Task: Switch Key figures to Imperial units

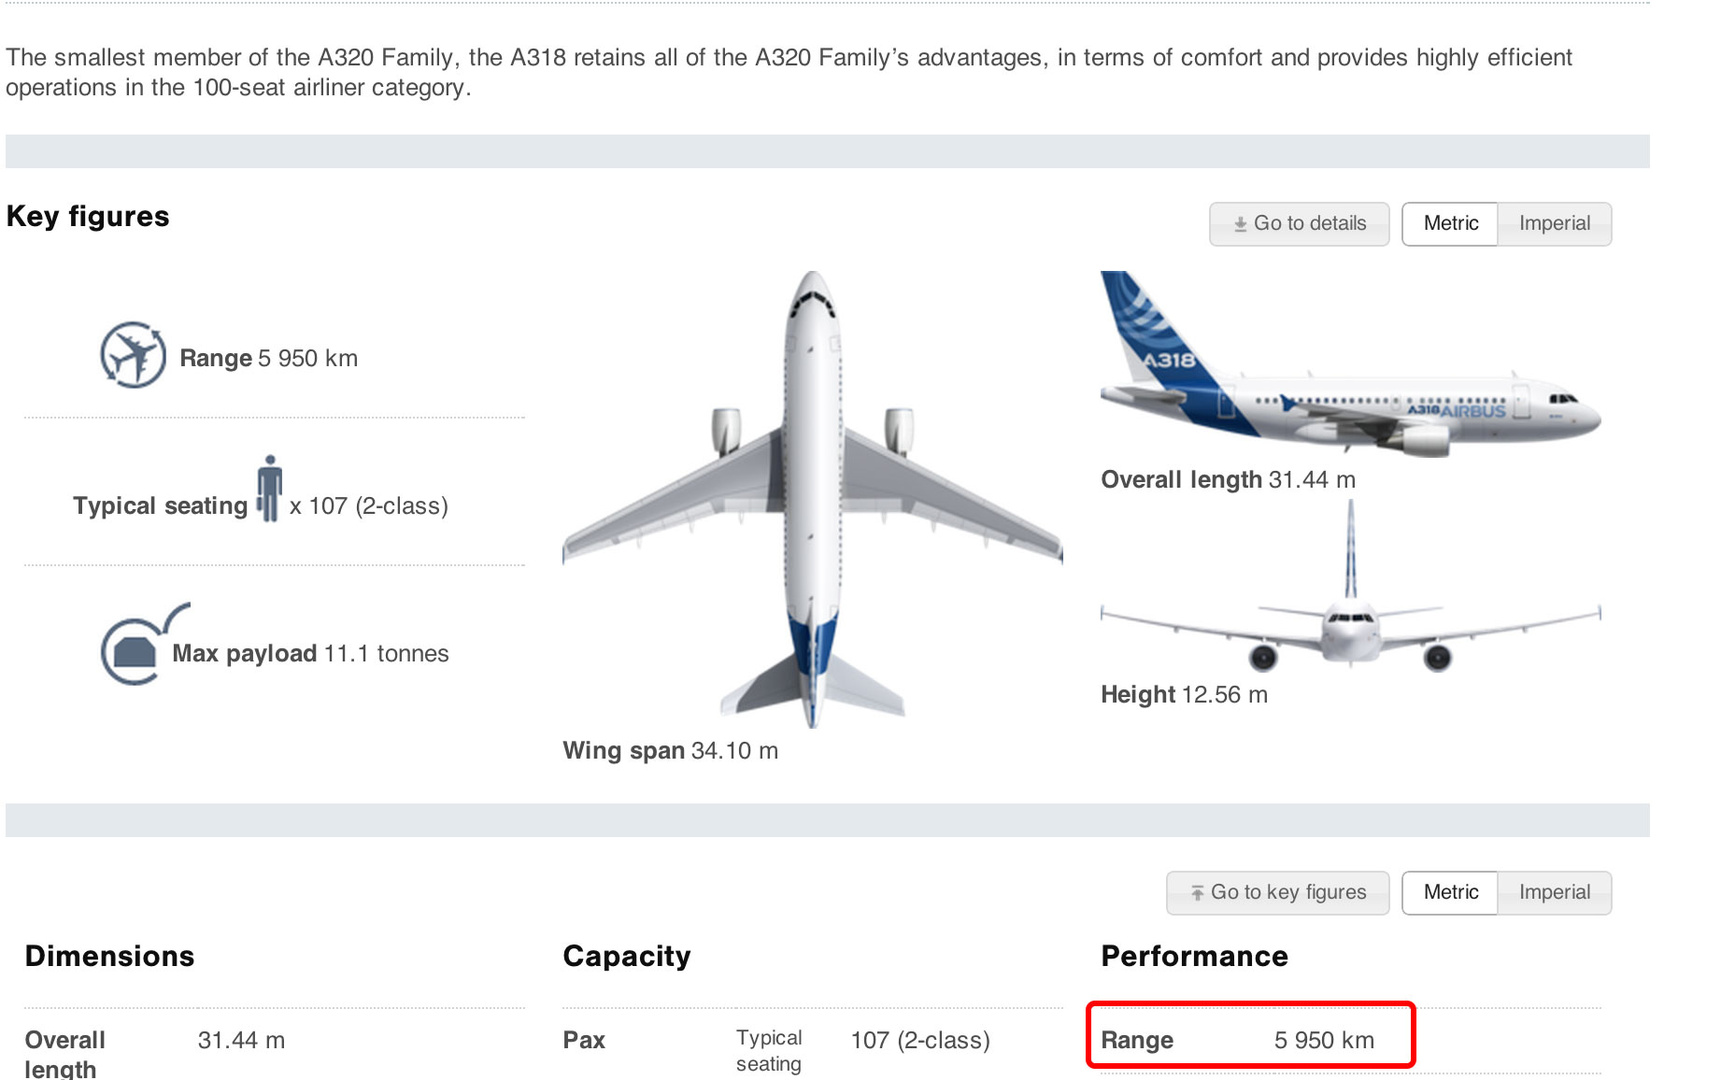Action: (x=1554, y=223)
